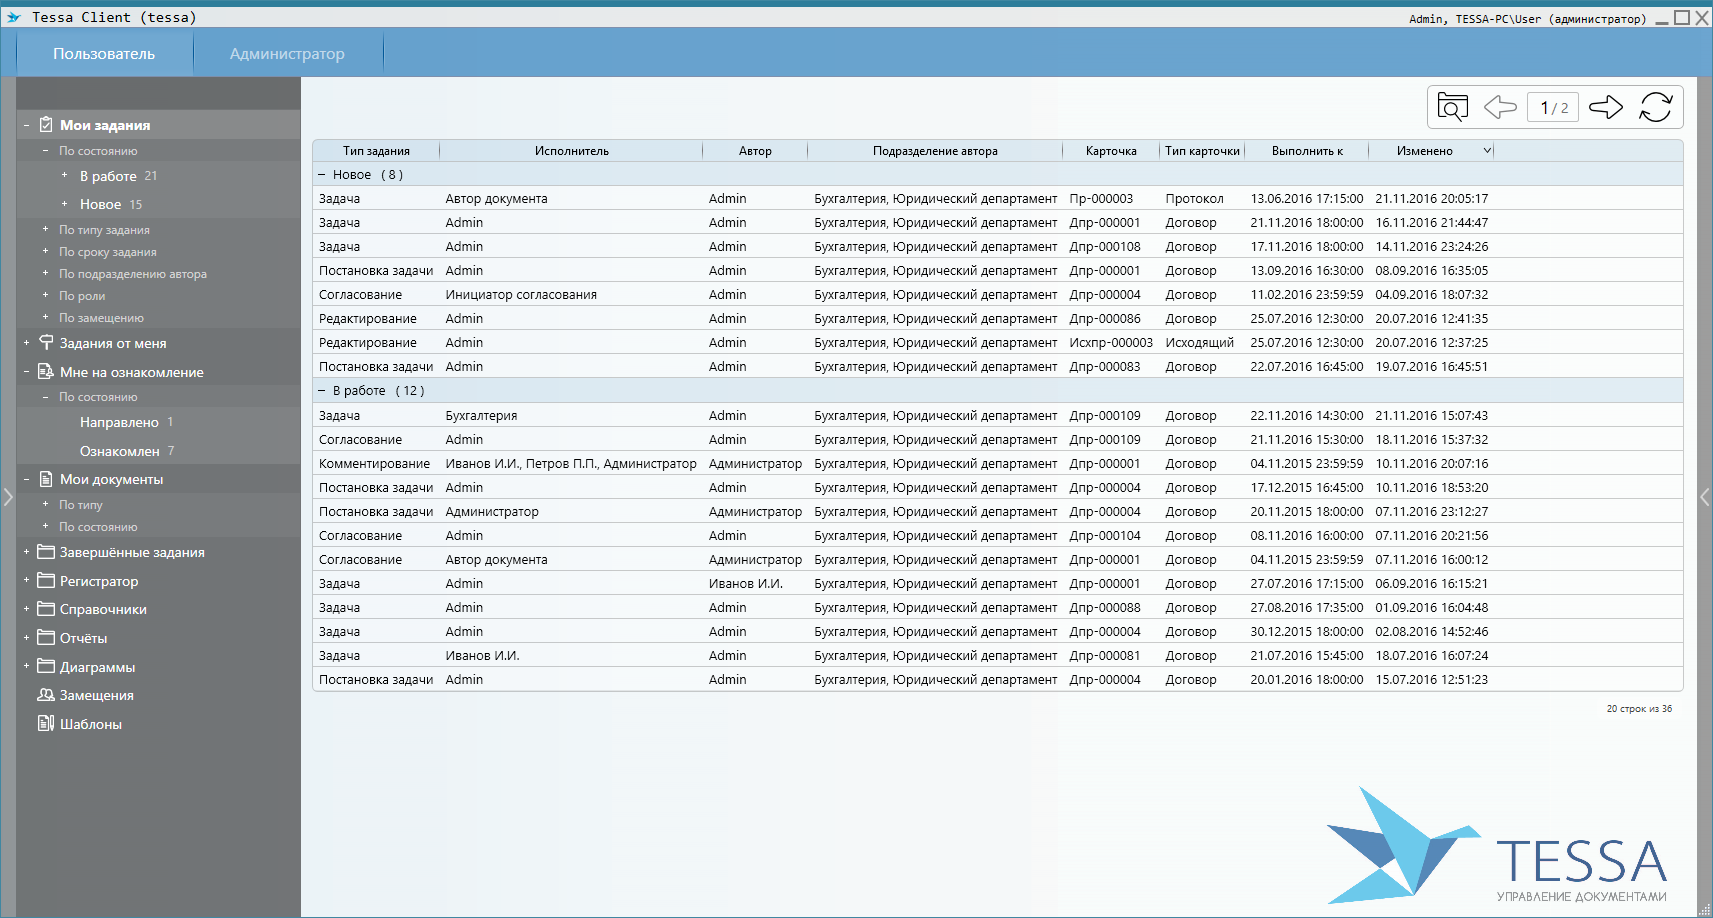Collapse the Новое (8) group
Viewport: 1713px width, 918px height.
[x=322, y=175]
